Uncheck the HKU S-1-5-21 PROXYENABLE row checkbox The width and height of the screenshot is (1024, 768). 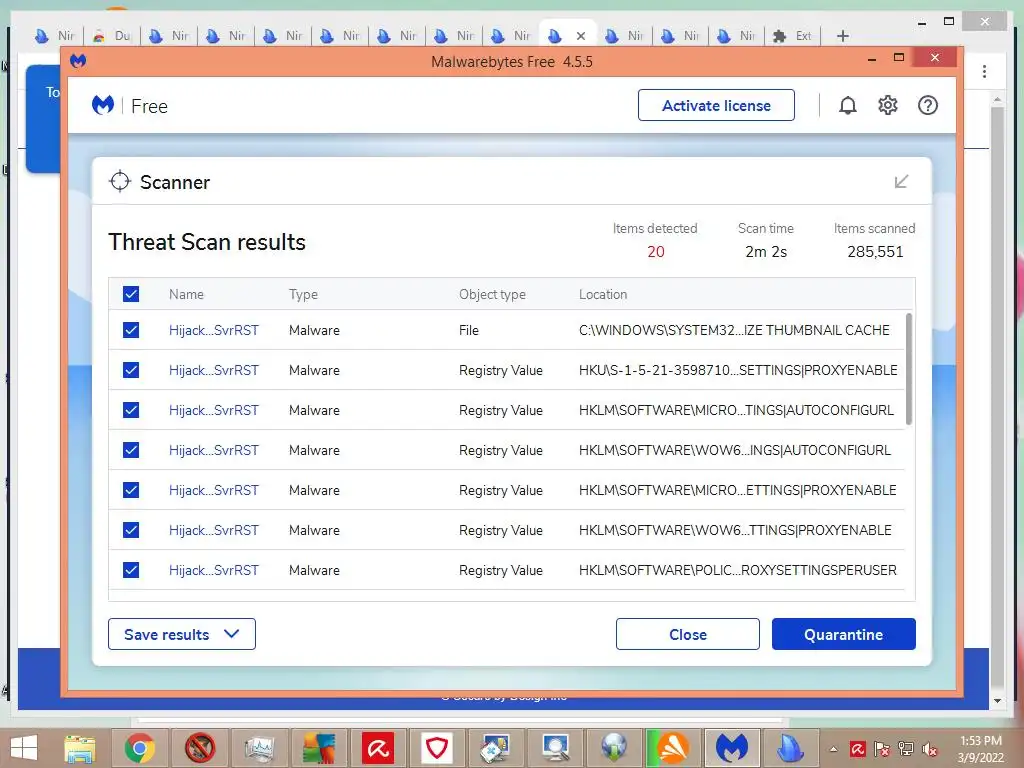point(131,370)
